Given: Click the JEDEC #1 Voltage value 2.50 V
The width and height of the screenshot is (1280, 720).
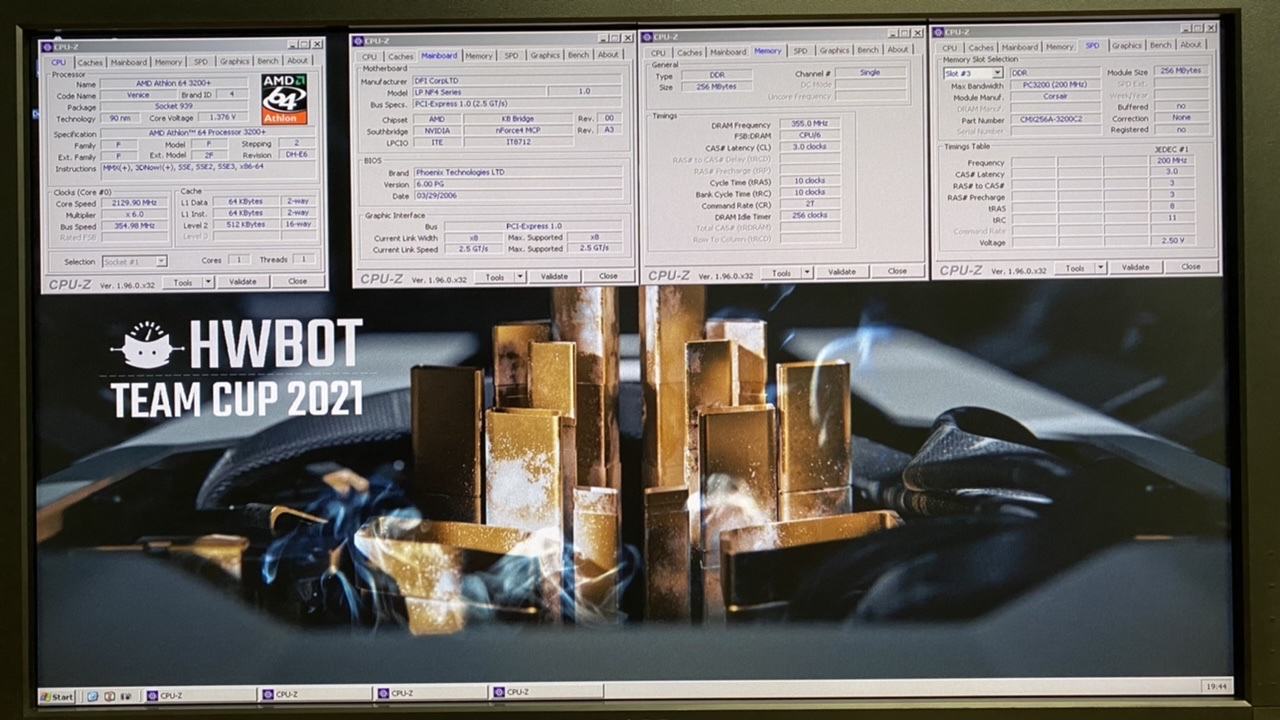Looking at the screenshot, I should click(x=1171, y=241).
